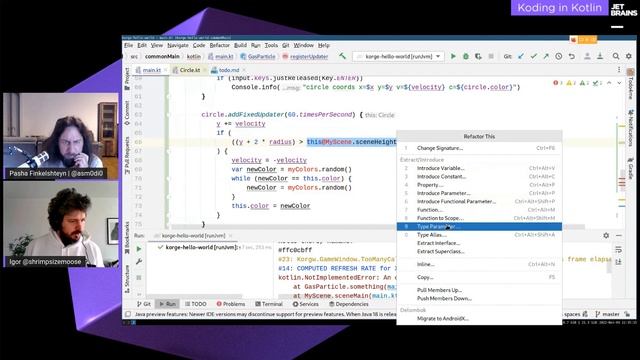
Task: Click Rerun icon in Run panel
Action: click(x=139, y=249)
